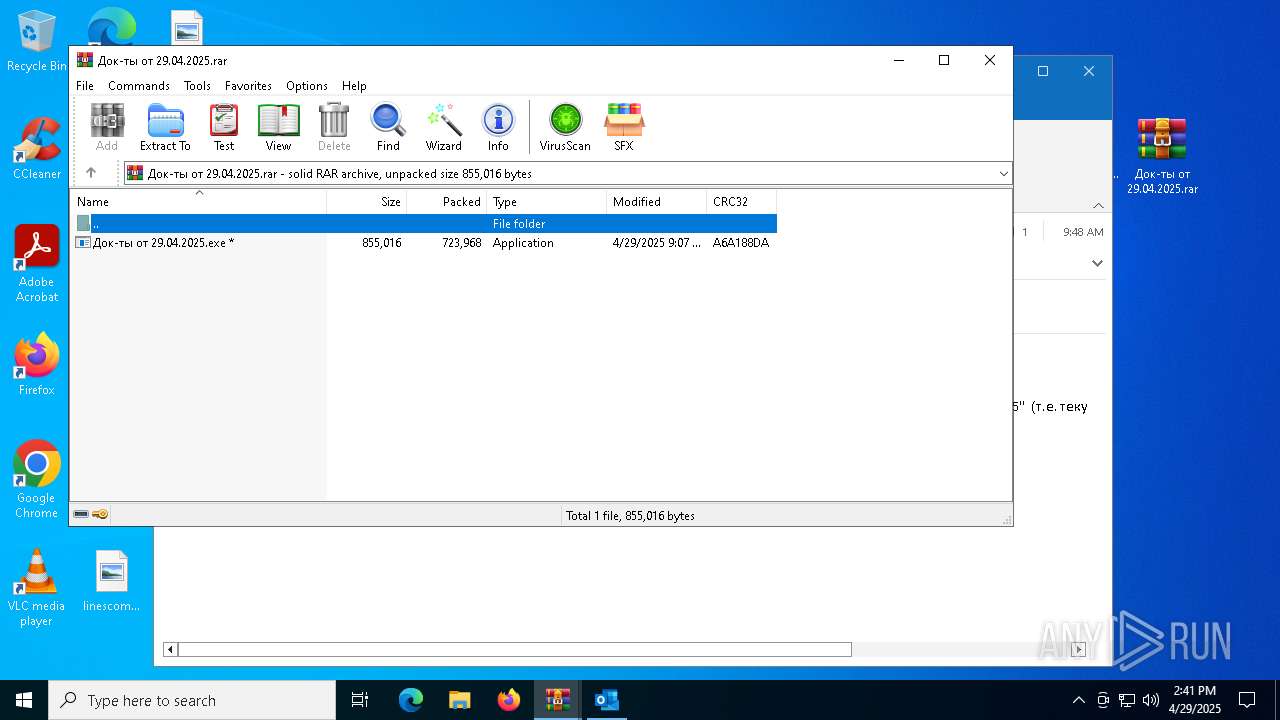
Task: Sort by the Modified column header
Action: (x=657, y=201)
